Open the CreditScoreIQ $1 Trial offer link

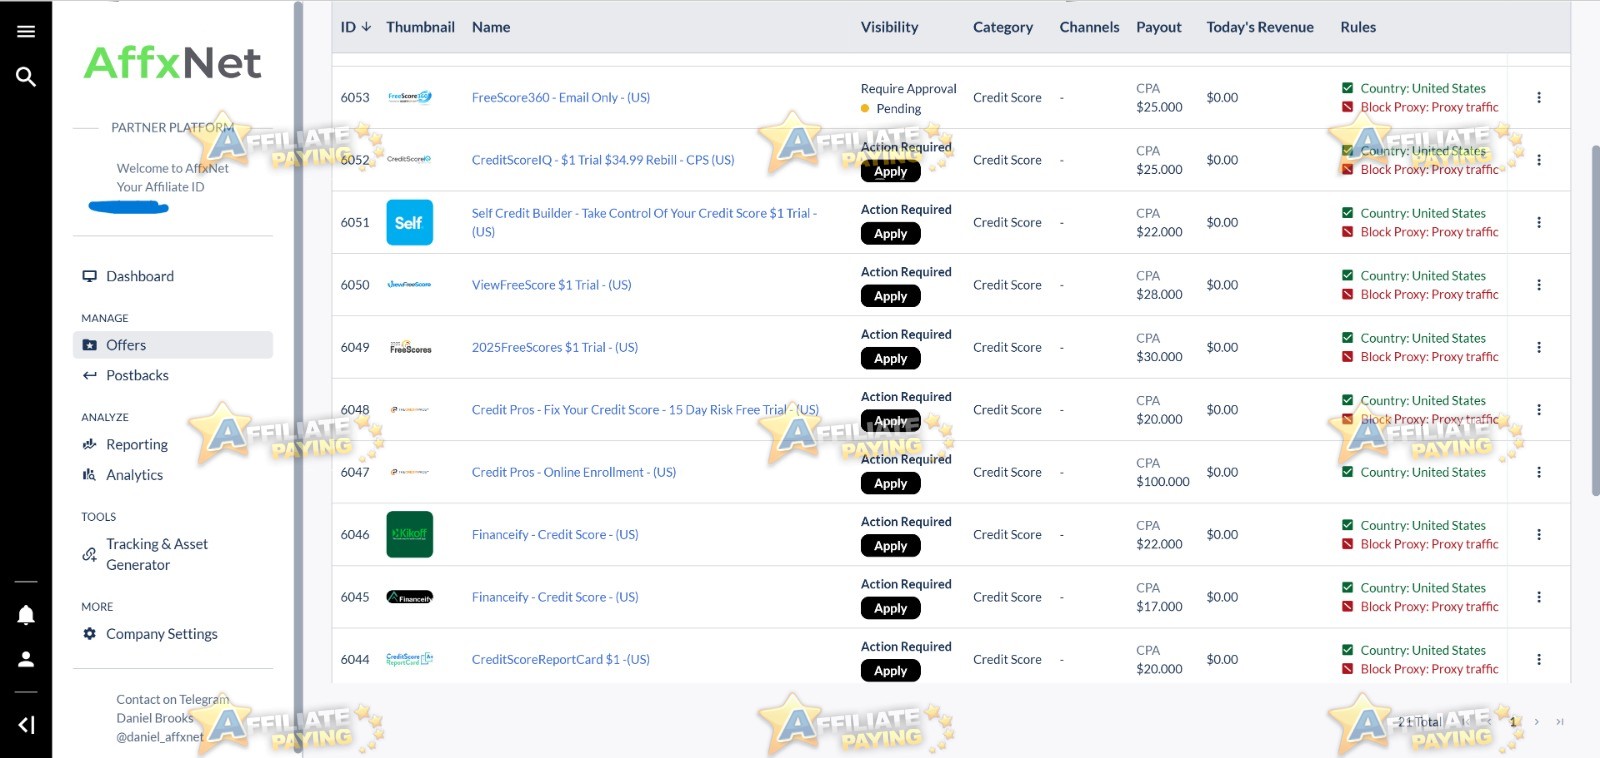point(603,160)
